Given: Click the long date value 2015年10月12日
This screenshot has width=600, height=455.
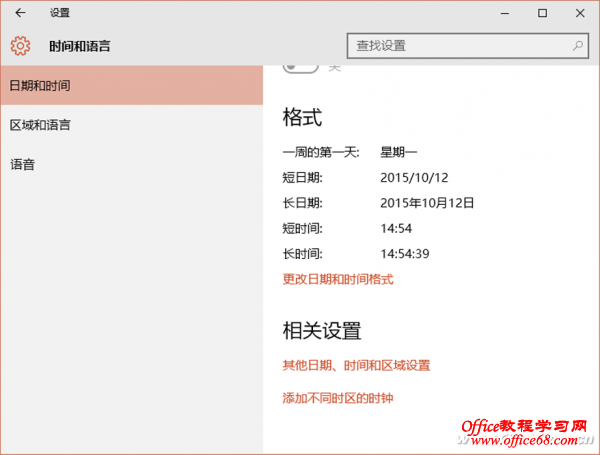Looking at the screenshot, I should pyautogui.click(x=427, y=203).
